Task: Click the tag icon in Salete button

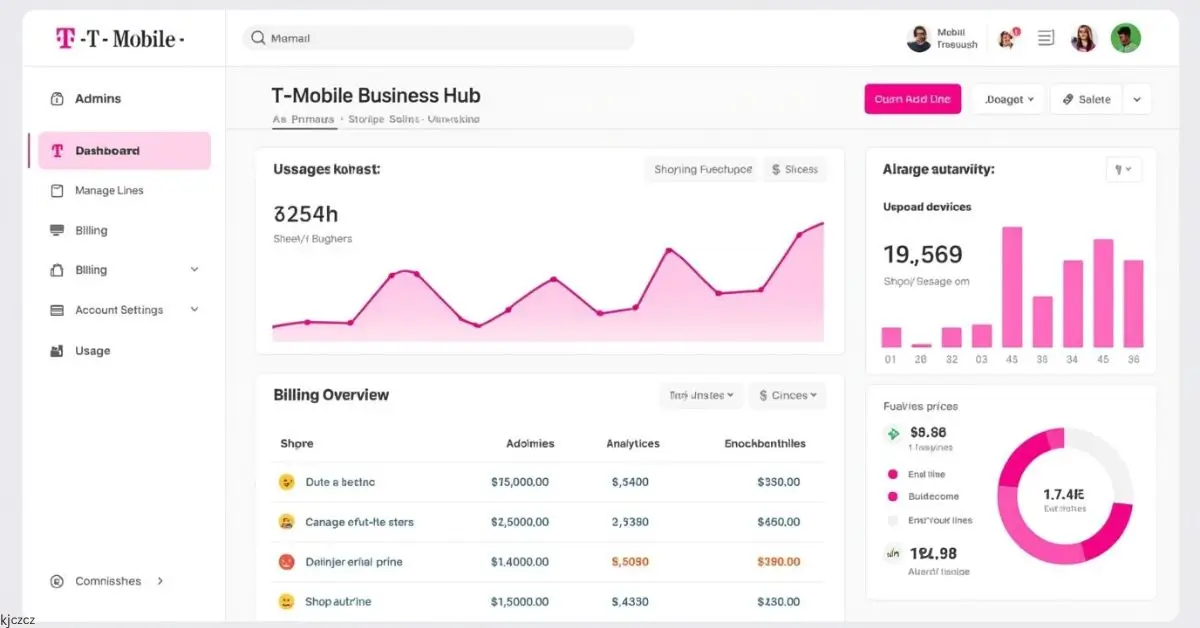Action: (x=1068, y=99)
